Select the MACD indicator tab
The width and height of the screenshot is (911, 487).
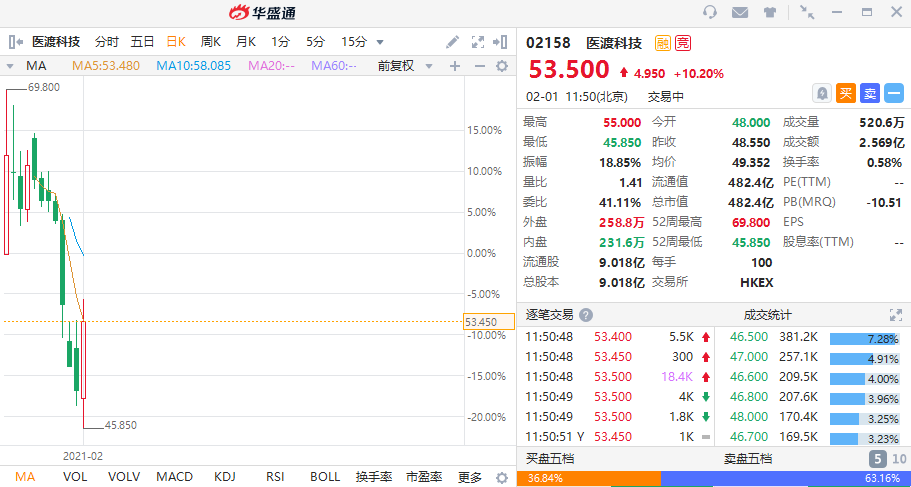tap(174, 477)
